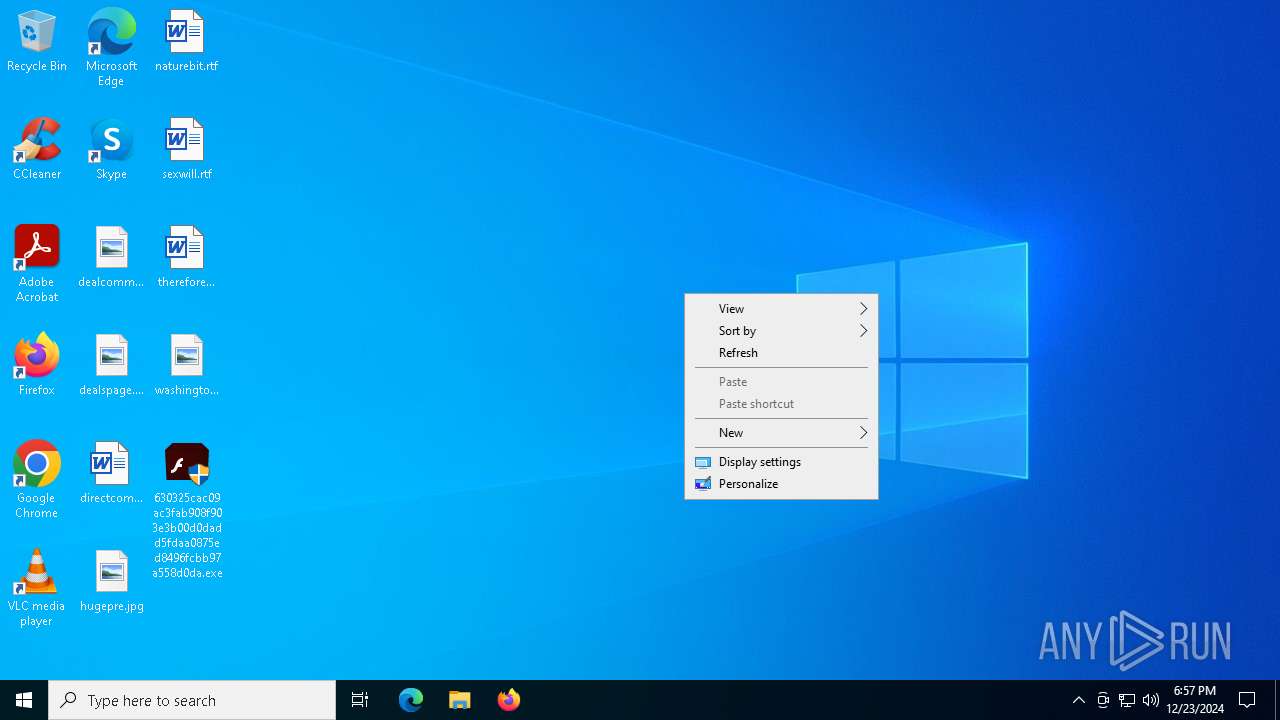Open the Windows Start menu
Image resolution: width=1280 pixels, height=720 pixels.
click(x=24, y=700)
